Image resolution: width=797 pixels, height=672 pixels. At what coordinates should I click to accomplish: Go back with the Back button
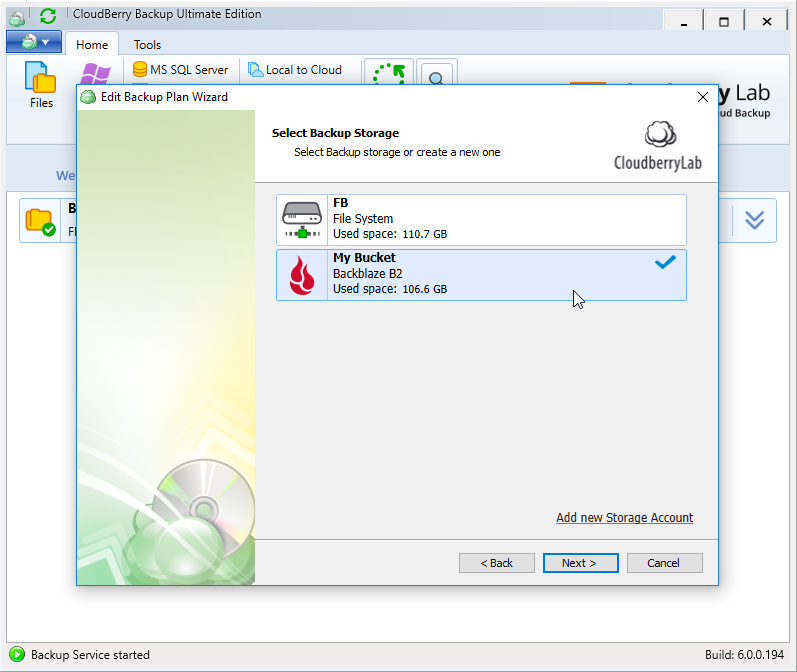coord(497,563)
